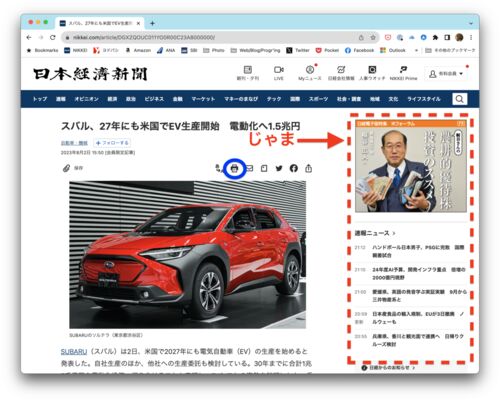500x401 pixels.
Task: Share the article on Facebook
Action: pos(293,168)
